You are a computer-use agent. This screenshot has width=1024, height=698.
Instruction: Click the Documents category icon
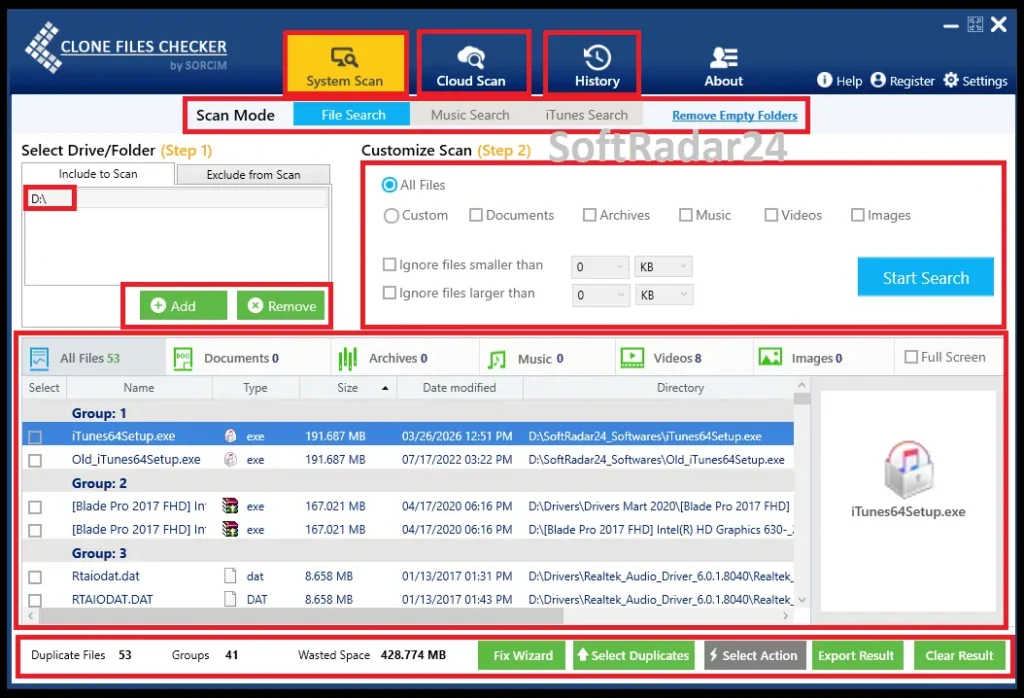pos(183,358)
